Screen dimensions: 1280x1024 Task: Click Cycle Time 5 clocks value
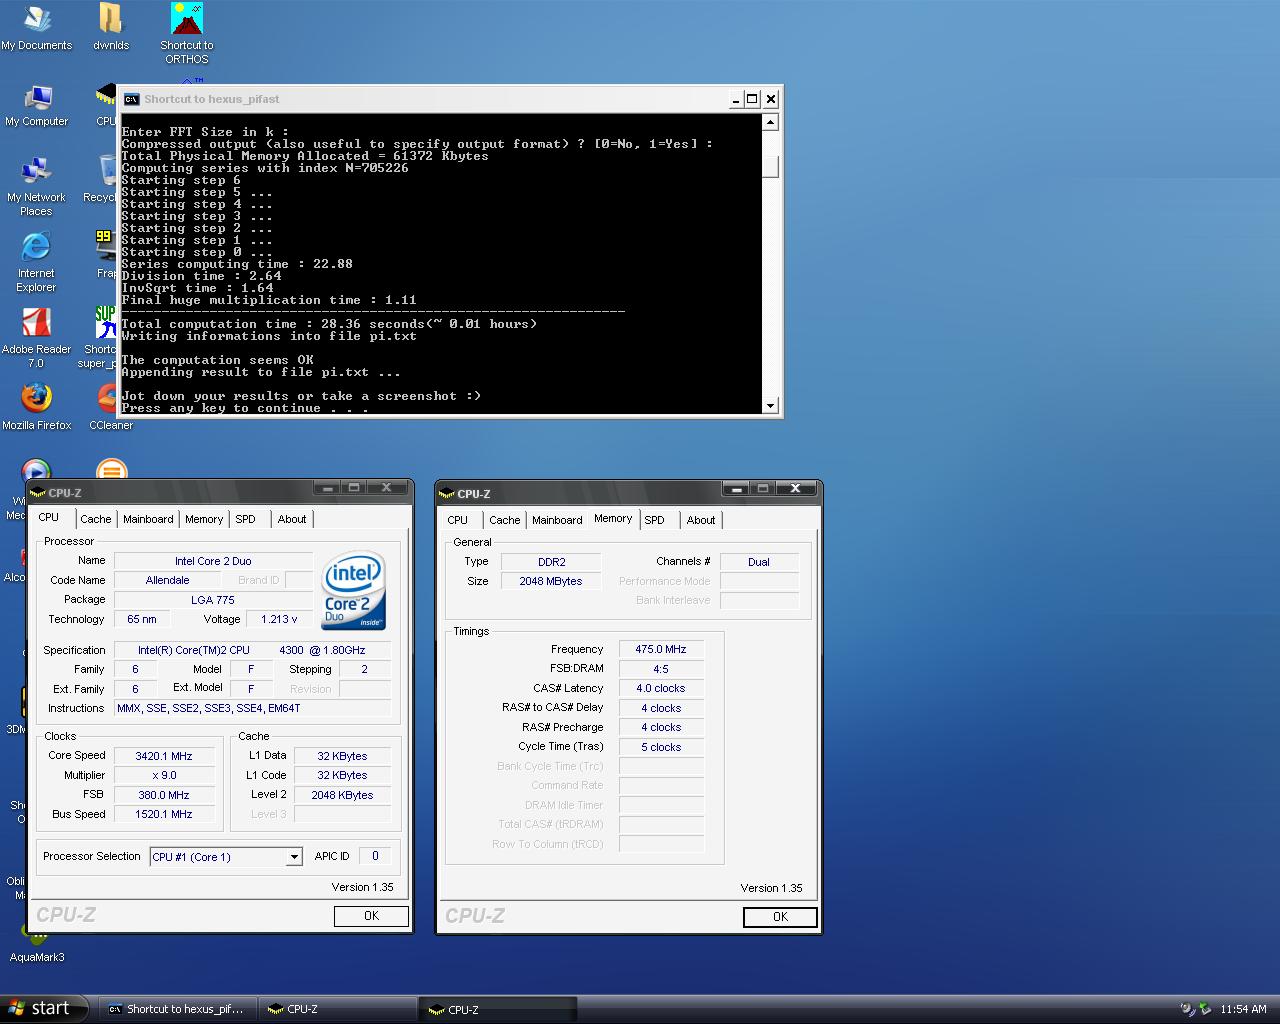coord(661,747)
